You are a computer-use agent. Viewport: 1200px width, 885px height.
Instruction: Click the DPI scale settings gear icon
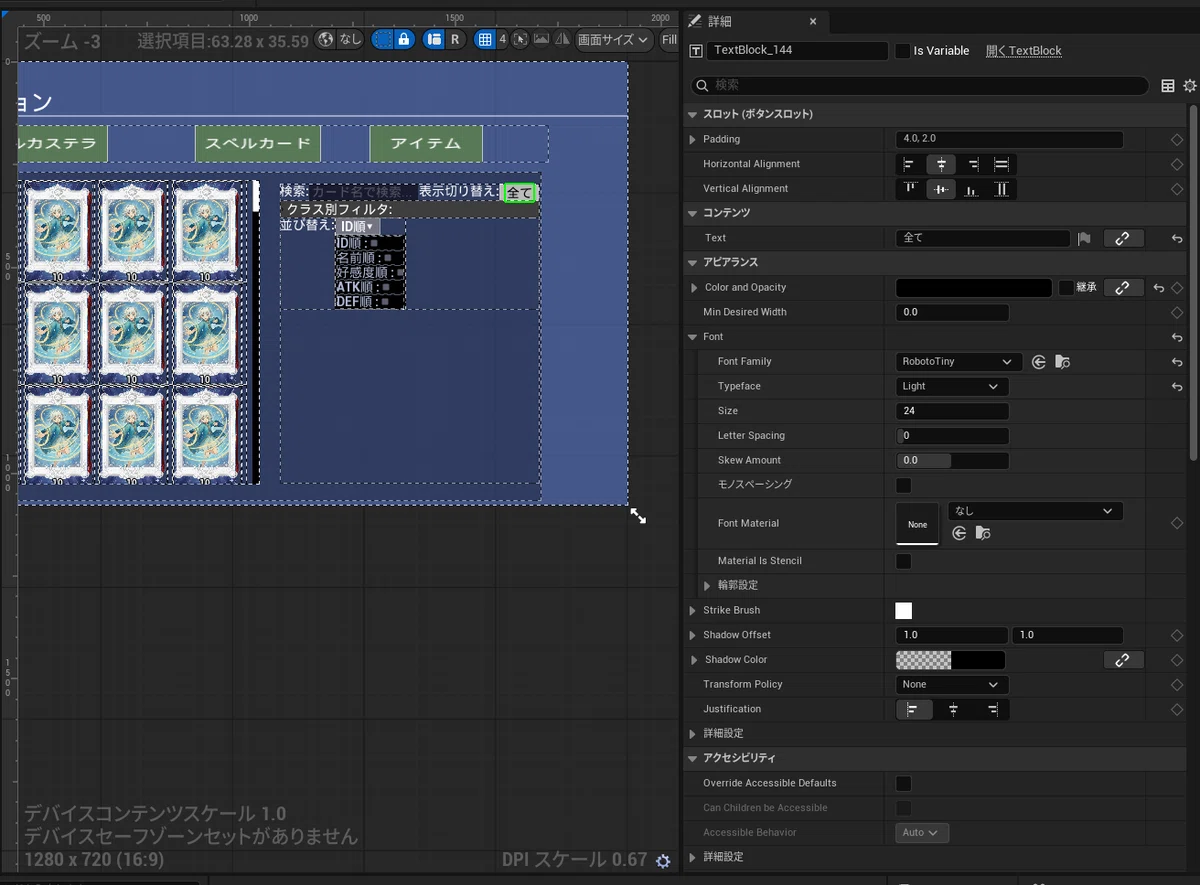click(663, 861)
